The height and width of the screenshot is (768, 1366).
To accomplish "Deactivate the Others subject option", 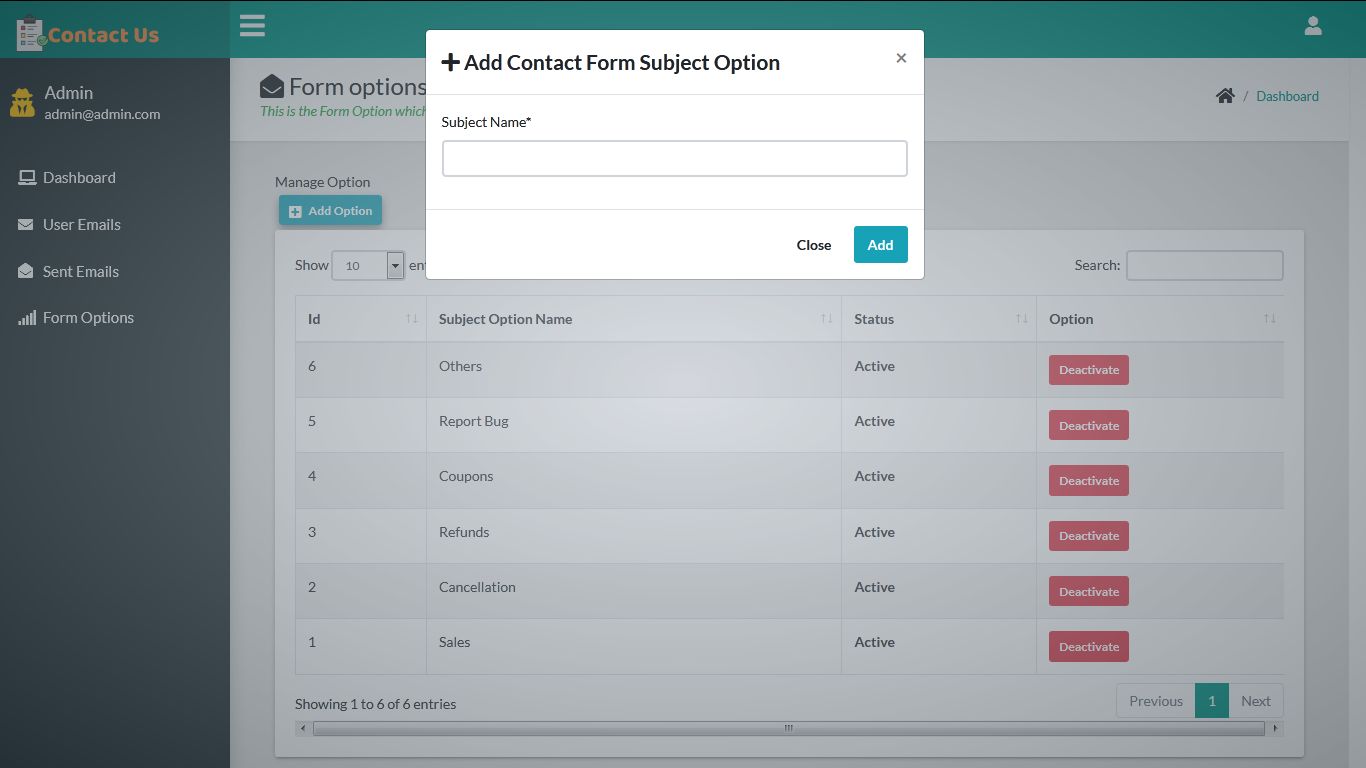I will click(x=1088, y=369).
